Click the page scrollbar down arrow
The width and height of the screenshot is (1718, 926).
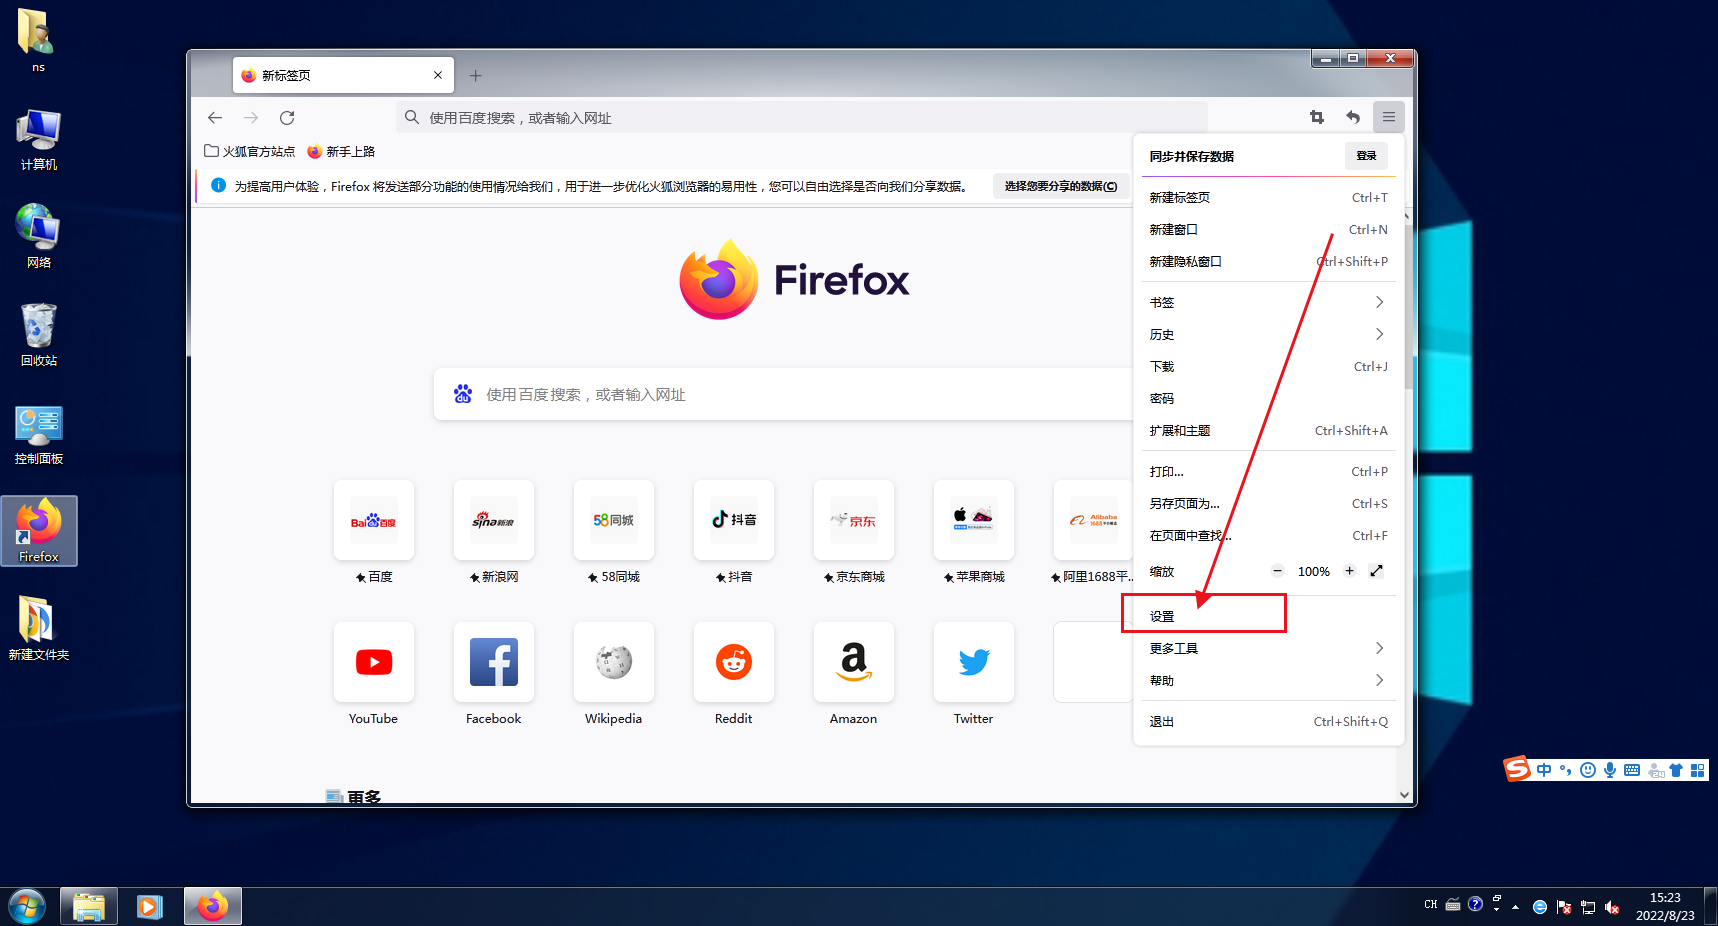click(1405, 795)
